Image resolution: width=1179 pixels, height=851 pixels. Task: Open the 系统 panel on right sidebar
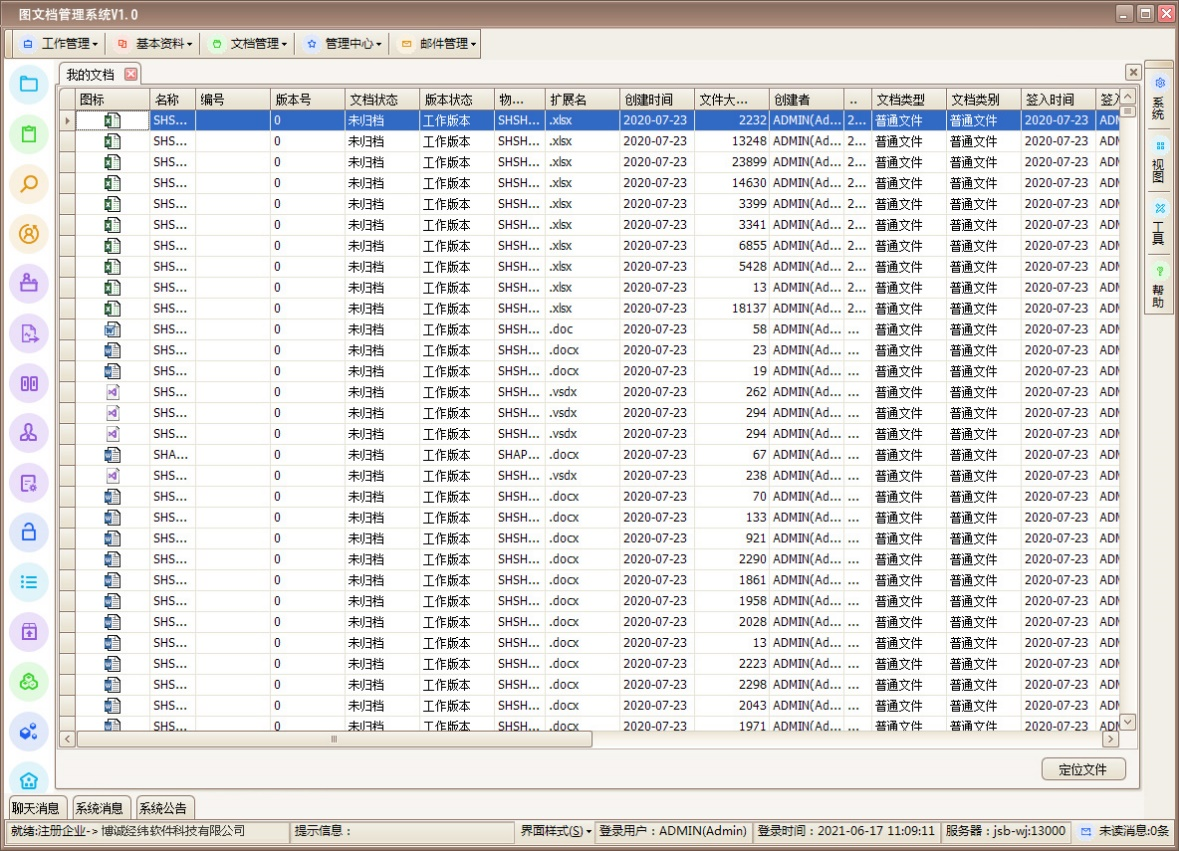[x=1159, y=96]
